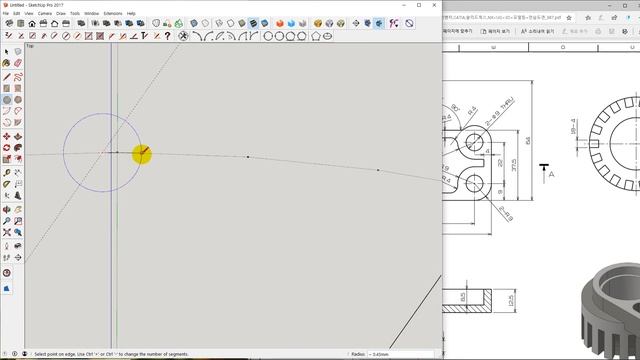The height and width of the screenshot is (360, 640).
Task: Click the Radius measurement input box
Action: [400, 354]
